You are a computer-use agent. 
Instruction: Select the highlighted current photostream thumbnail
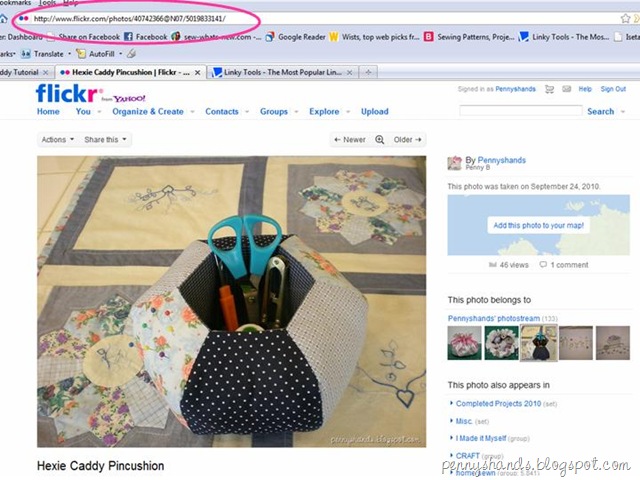(x=538, y=343)
